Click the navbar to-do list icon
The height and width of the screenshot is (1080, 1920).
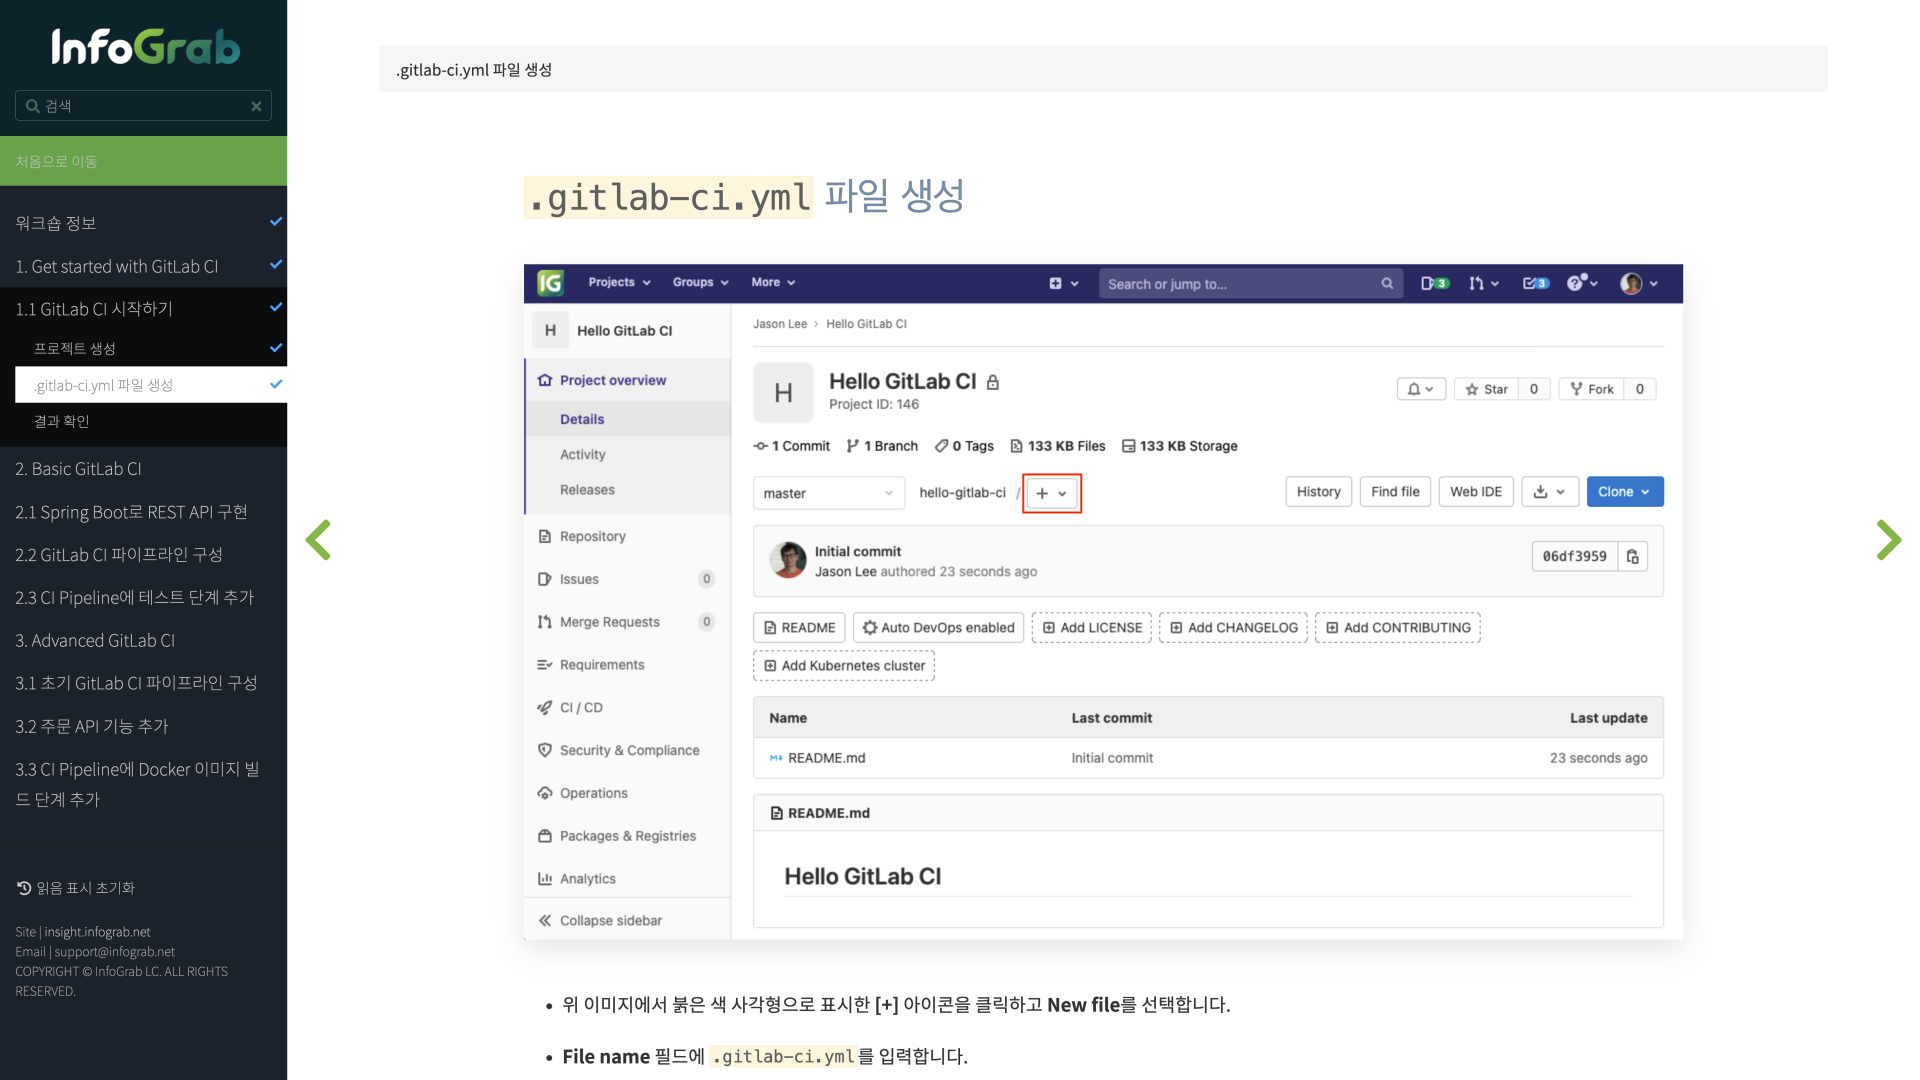coord(1535,284)
